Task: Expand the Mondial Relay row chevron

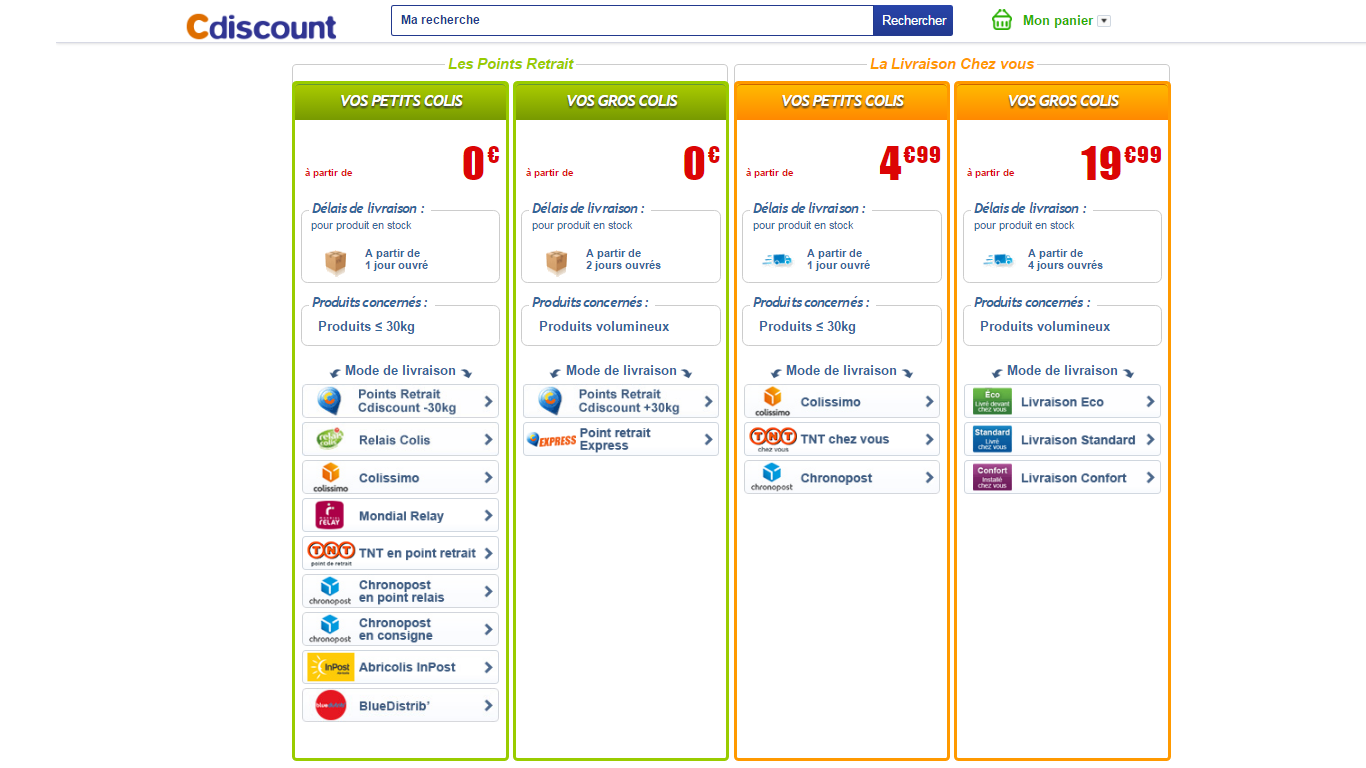Action: click(488, 515)
